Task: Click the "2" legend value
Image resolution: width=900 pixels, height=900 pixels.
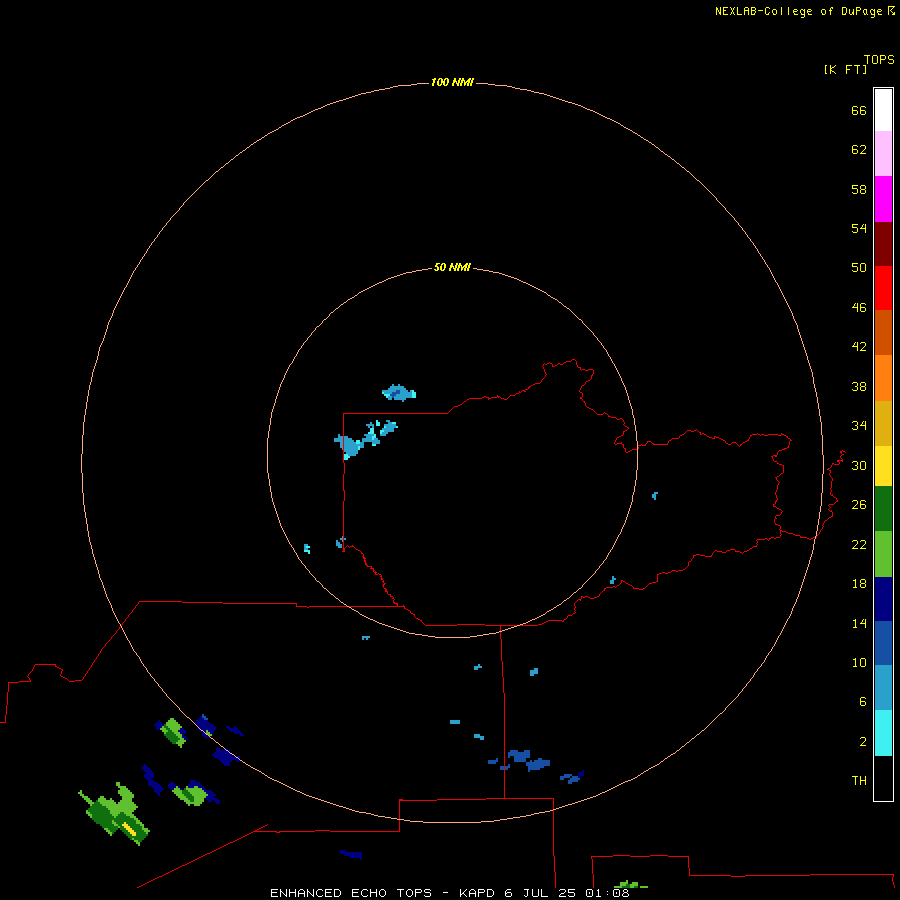Action: pos(863,742)
